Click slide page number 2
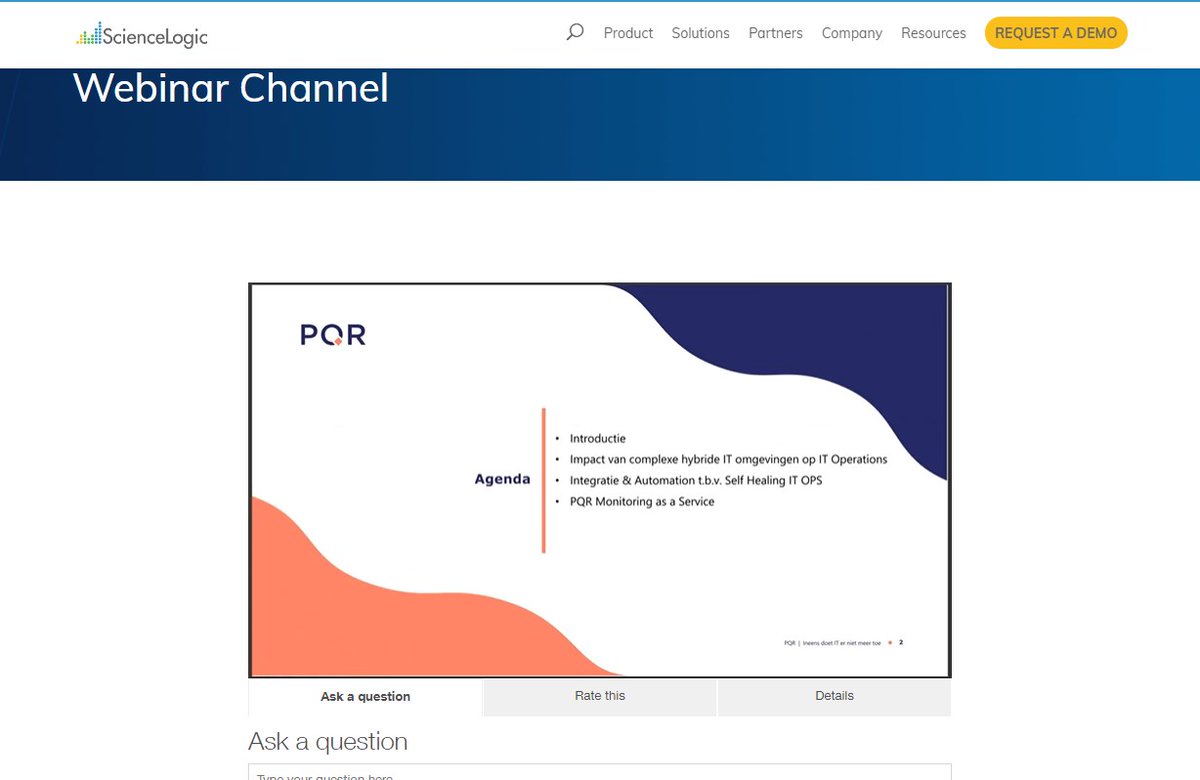Viewport: 1200px width, 780px height. click(x=901, y=643)
